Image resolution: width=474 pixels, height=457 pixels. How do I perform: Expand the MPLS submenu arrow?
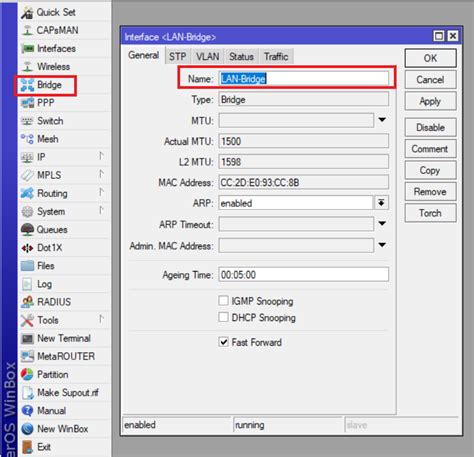101,174
